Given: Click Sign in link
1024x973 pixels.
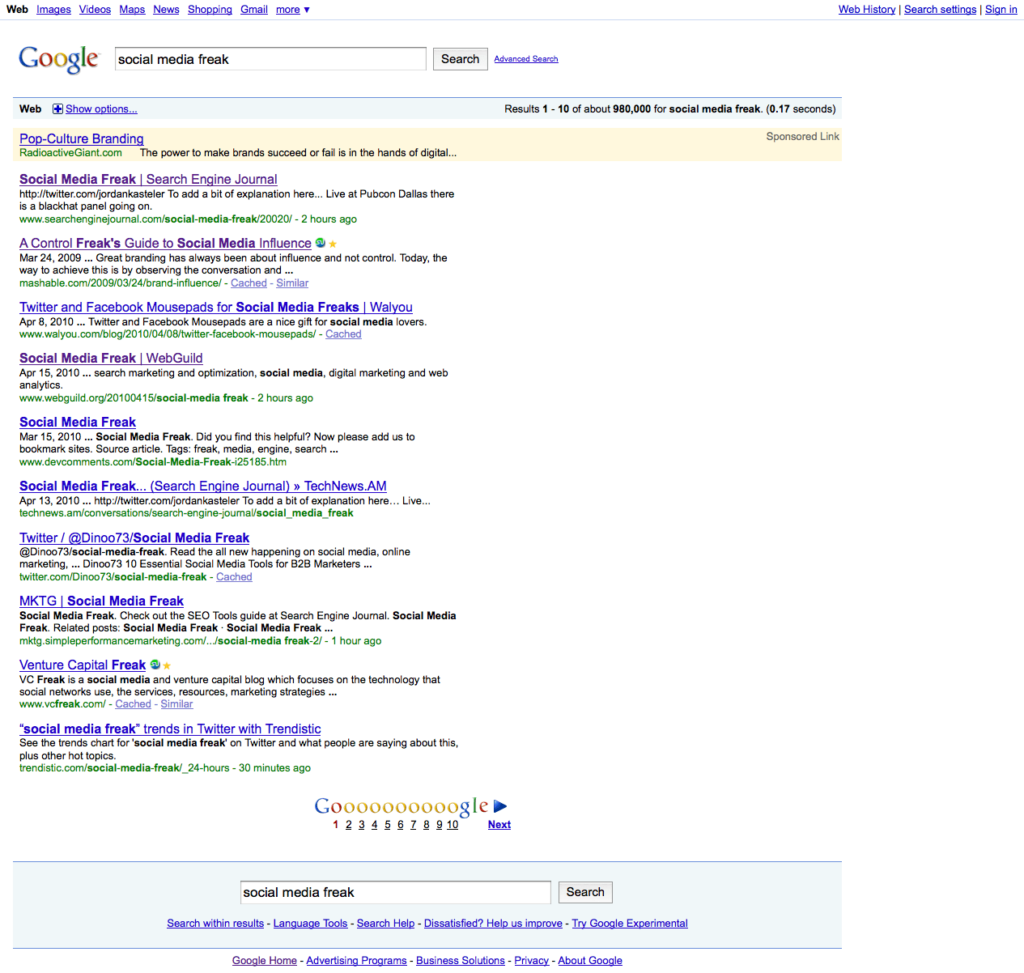Looking at the screenshot, I should pos(1000,10).
